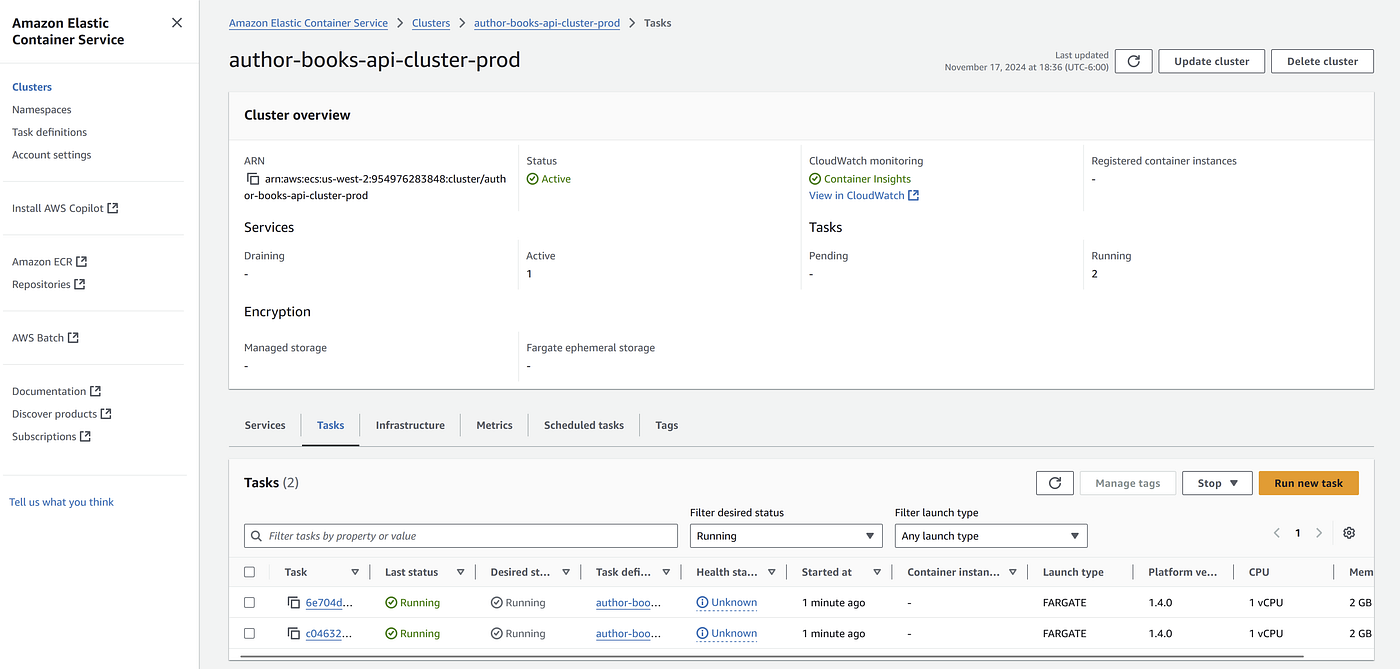
Task: Click the Update cluster button
Action: [1212, 61]
